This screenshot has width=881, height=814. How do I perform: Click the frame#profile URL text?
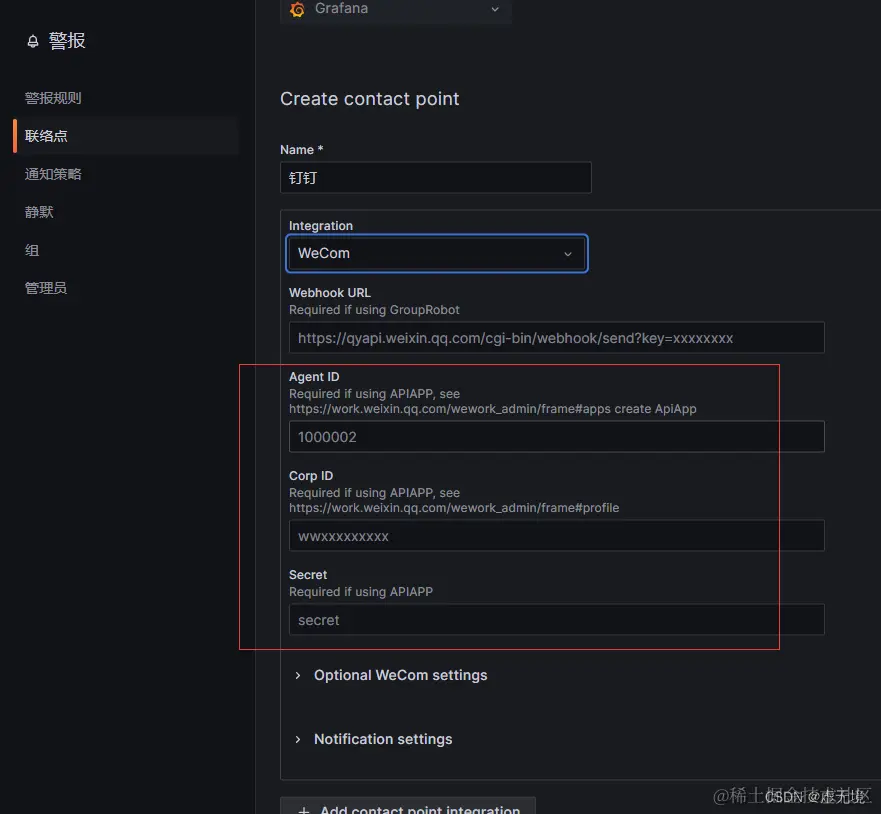click(454, 508)
